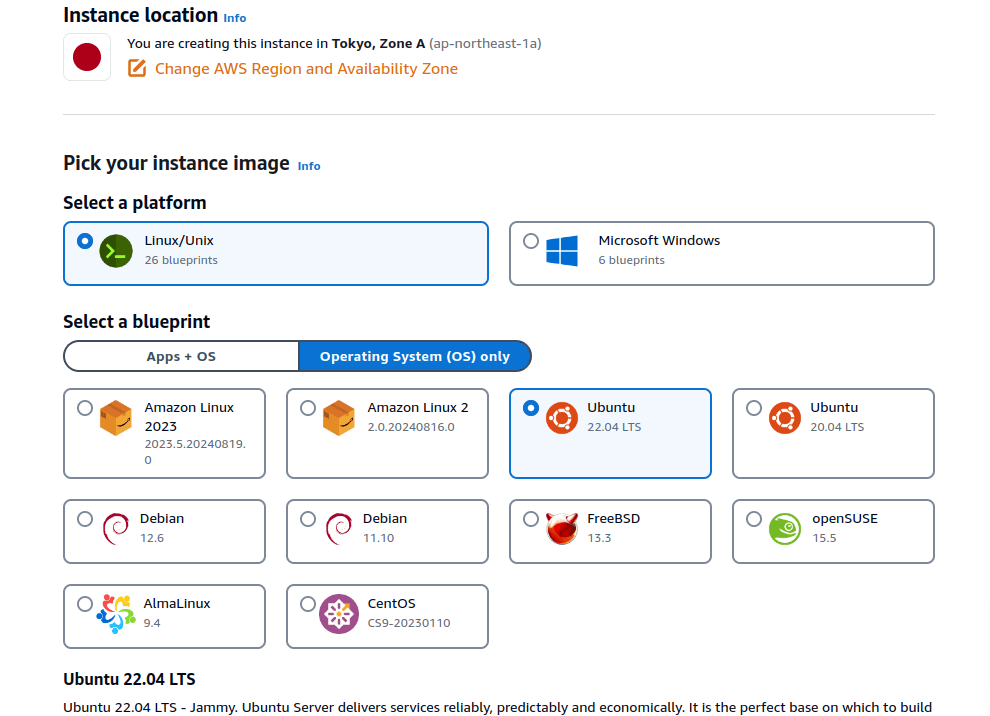
Task: Click the Linux/Unix terminal icon
Action: tap(116, 251)
